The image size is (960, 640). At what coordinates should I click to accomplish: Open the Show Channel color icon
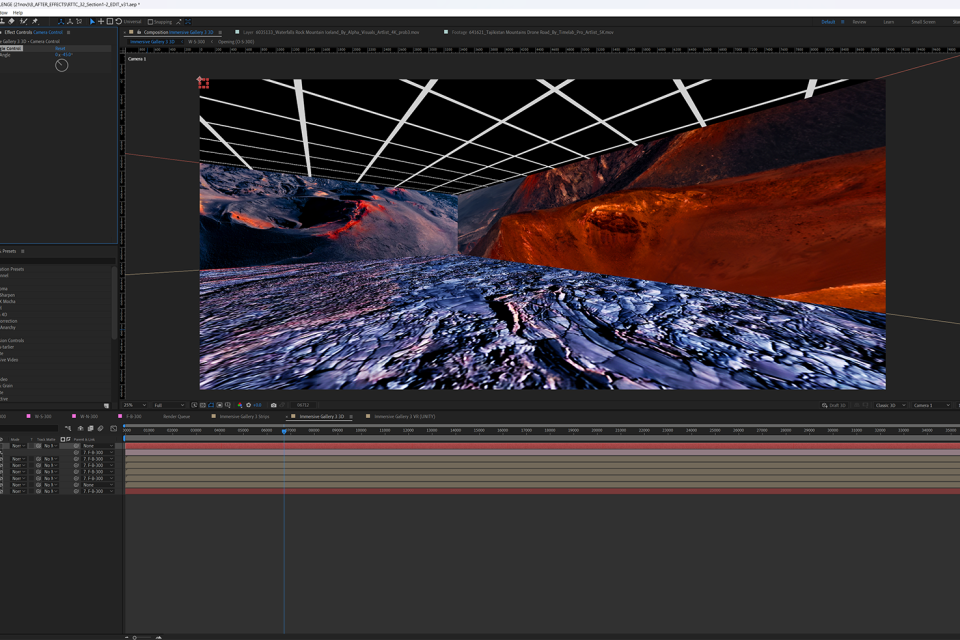[240, 405]
